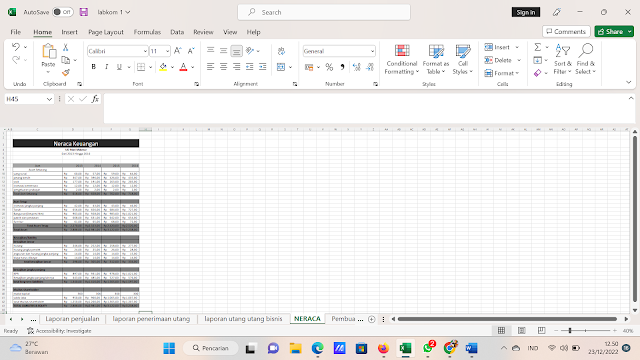Switch to the Formulas tab
640x360 pixels.
(x=147, y=32)
